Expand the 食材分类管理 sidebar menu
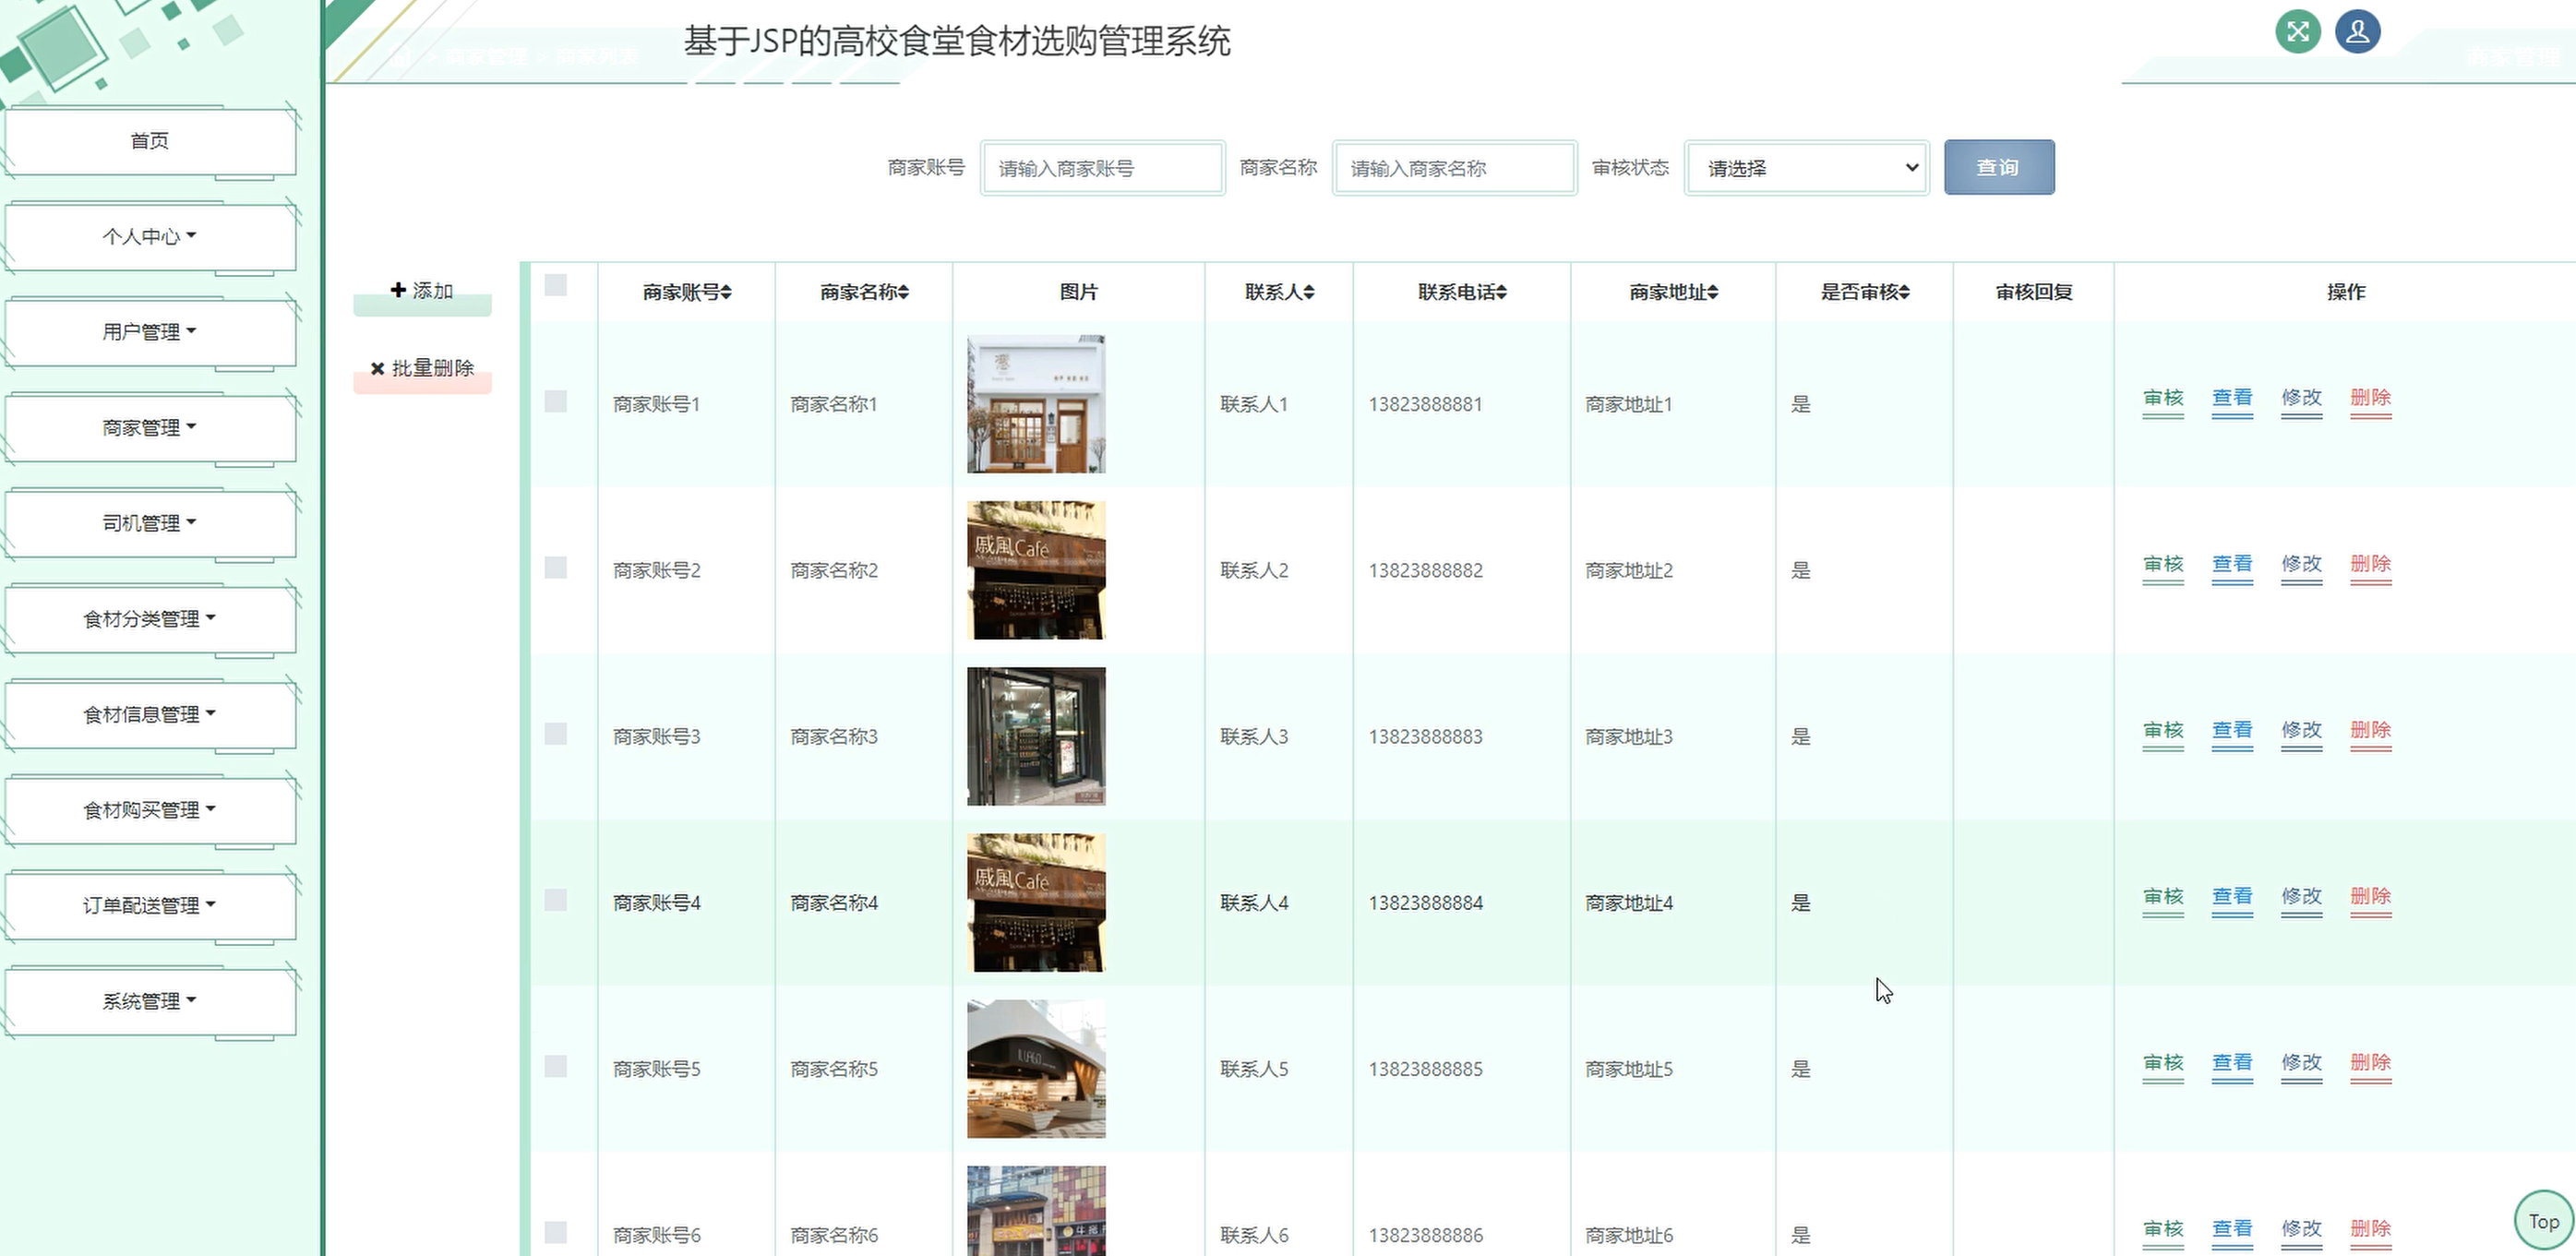 [150, 619]
